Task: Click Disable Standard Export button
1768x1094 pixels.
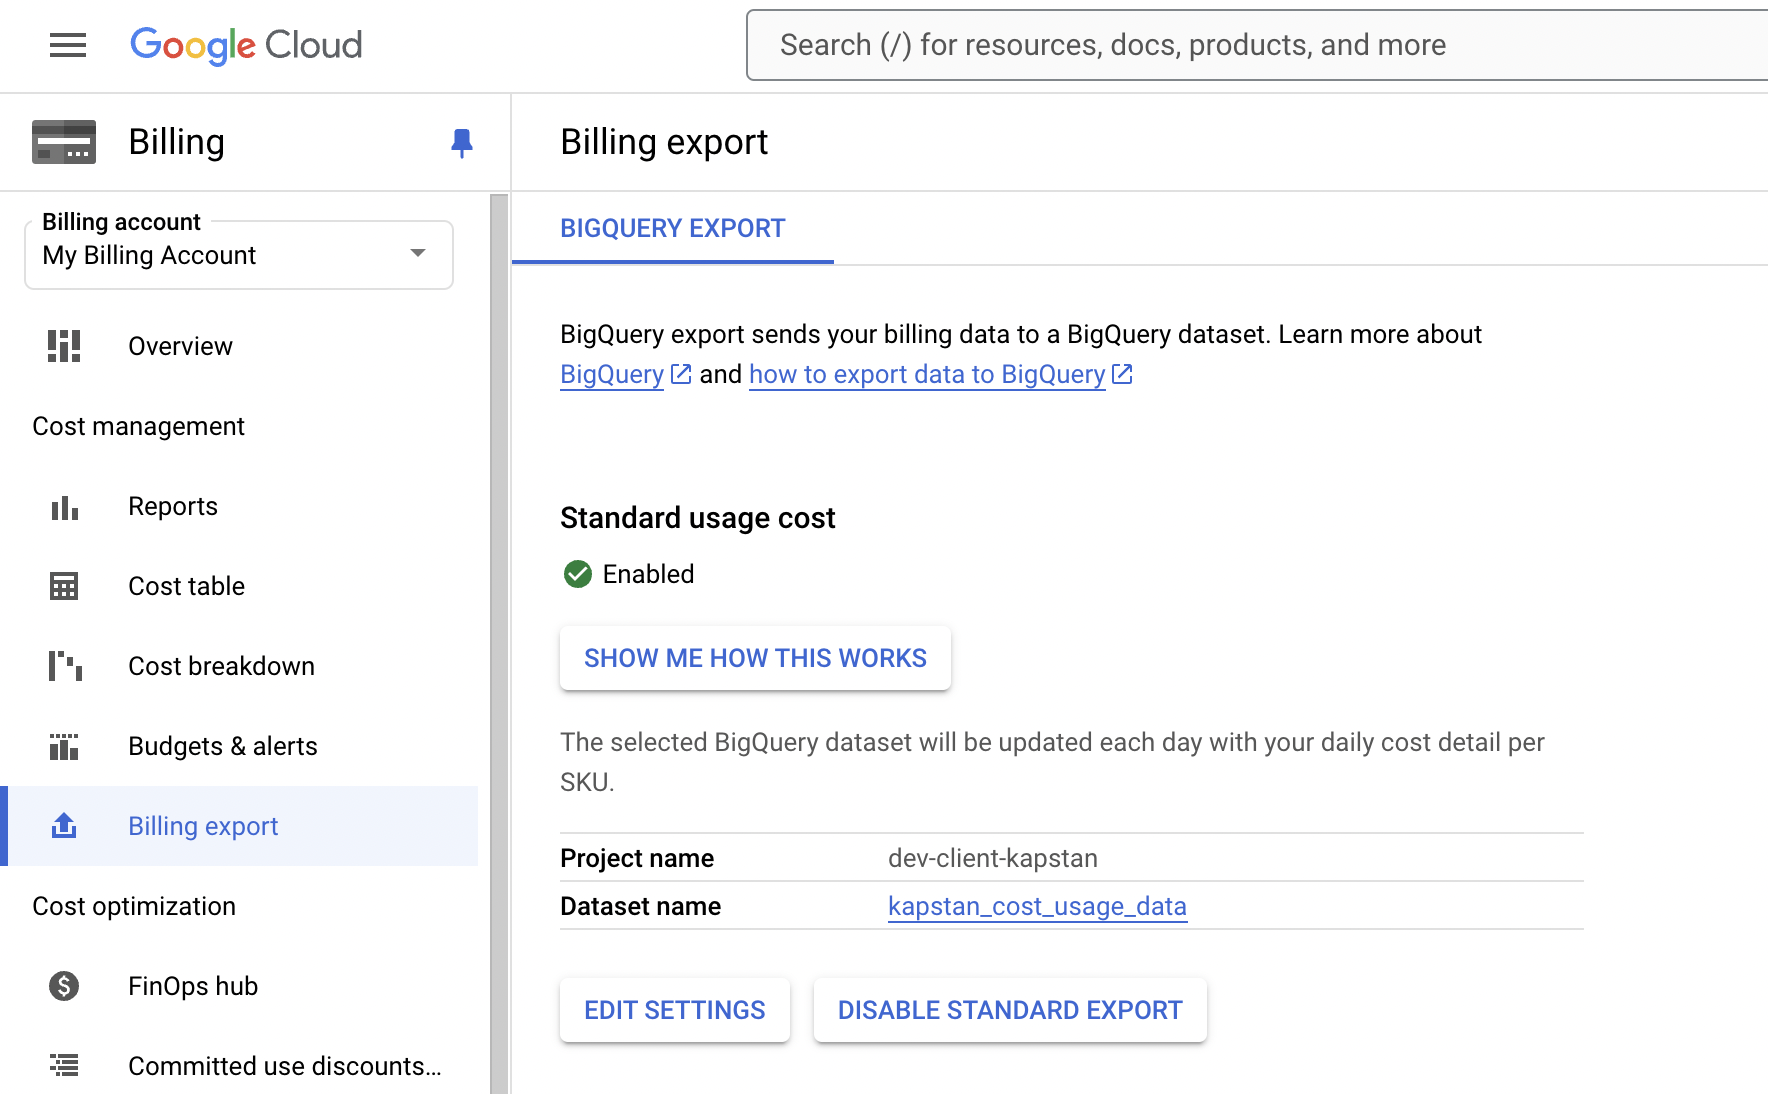Action: tap(1010, 1010)
